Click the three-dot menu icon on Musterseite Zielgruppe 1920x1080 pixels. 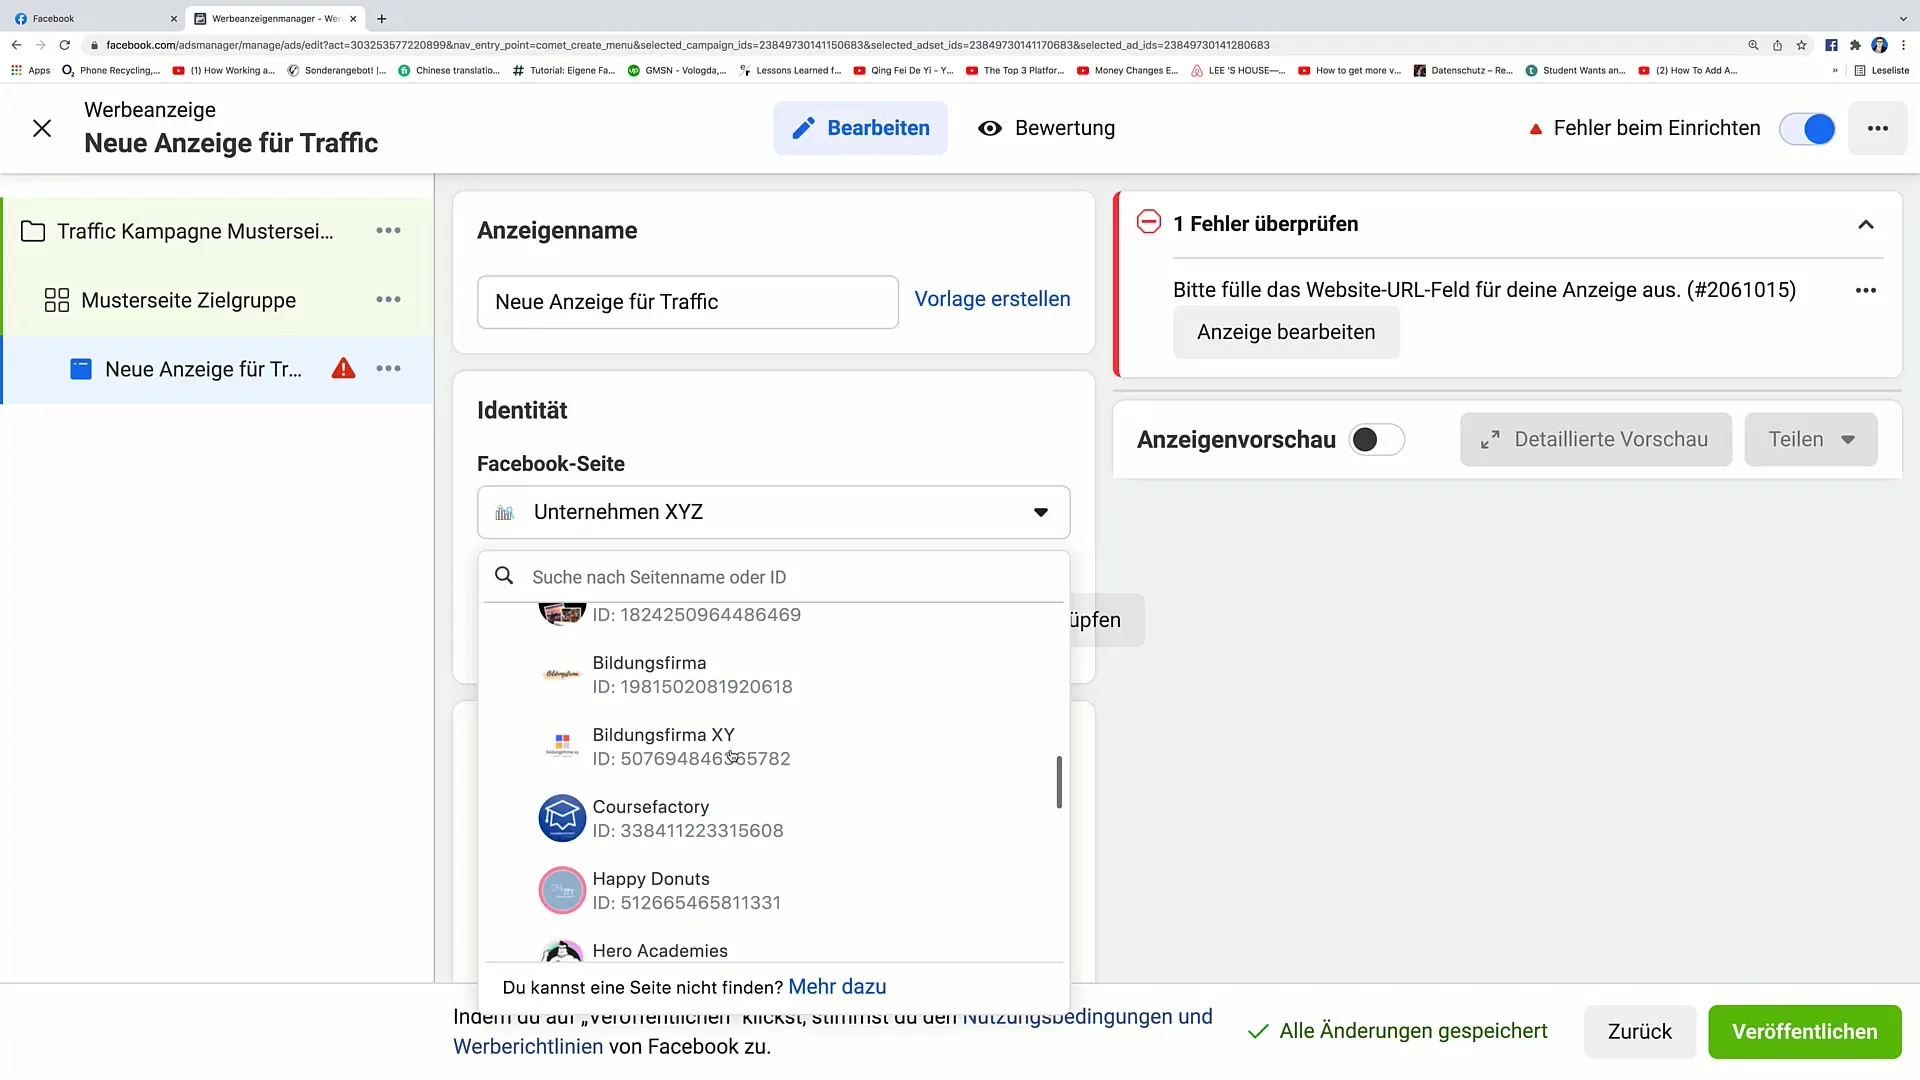[x=389, y=299]
